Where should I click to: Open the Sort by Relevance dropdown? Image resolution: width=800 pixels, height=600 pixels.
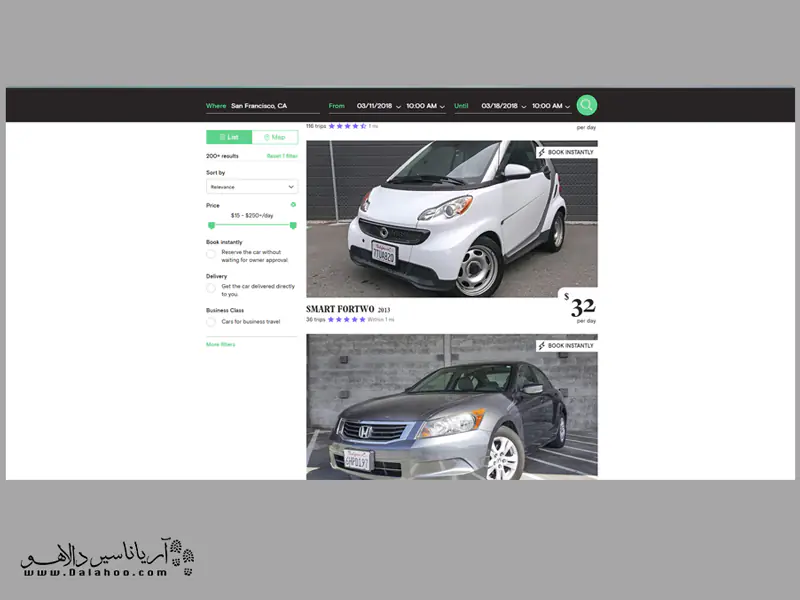click(x=252, y=186)
